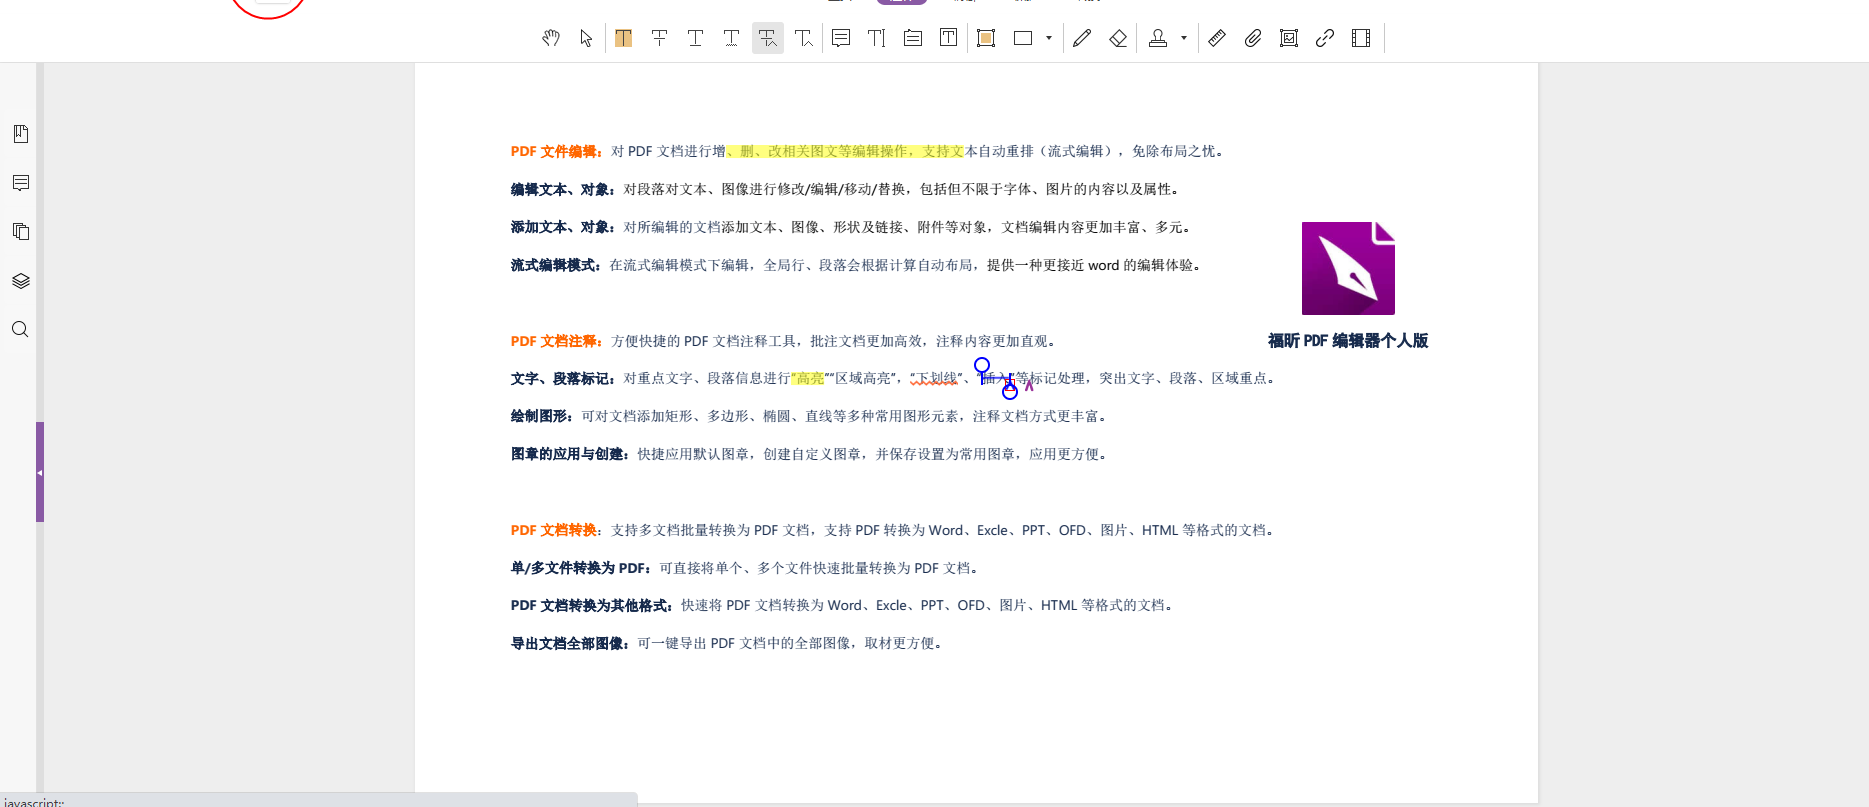This screenshot has width=1869, height=807.
Task: Click the yellow highlighted text on first line
Action: (845, 151)
